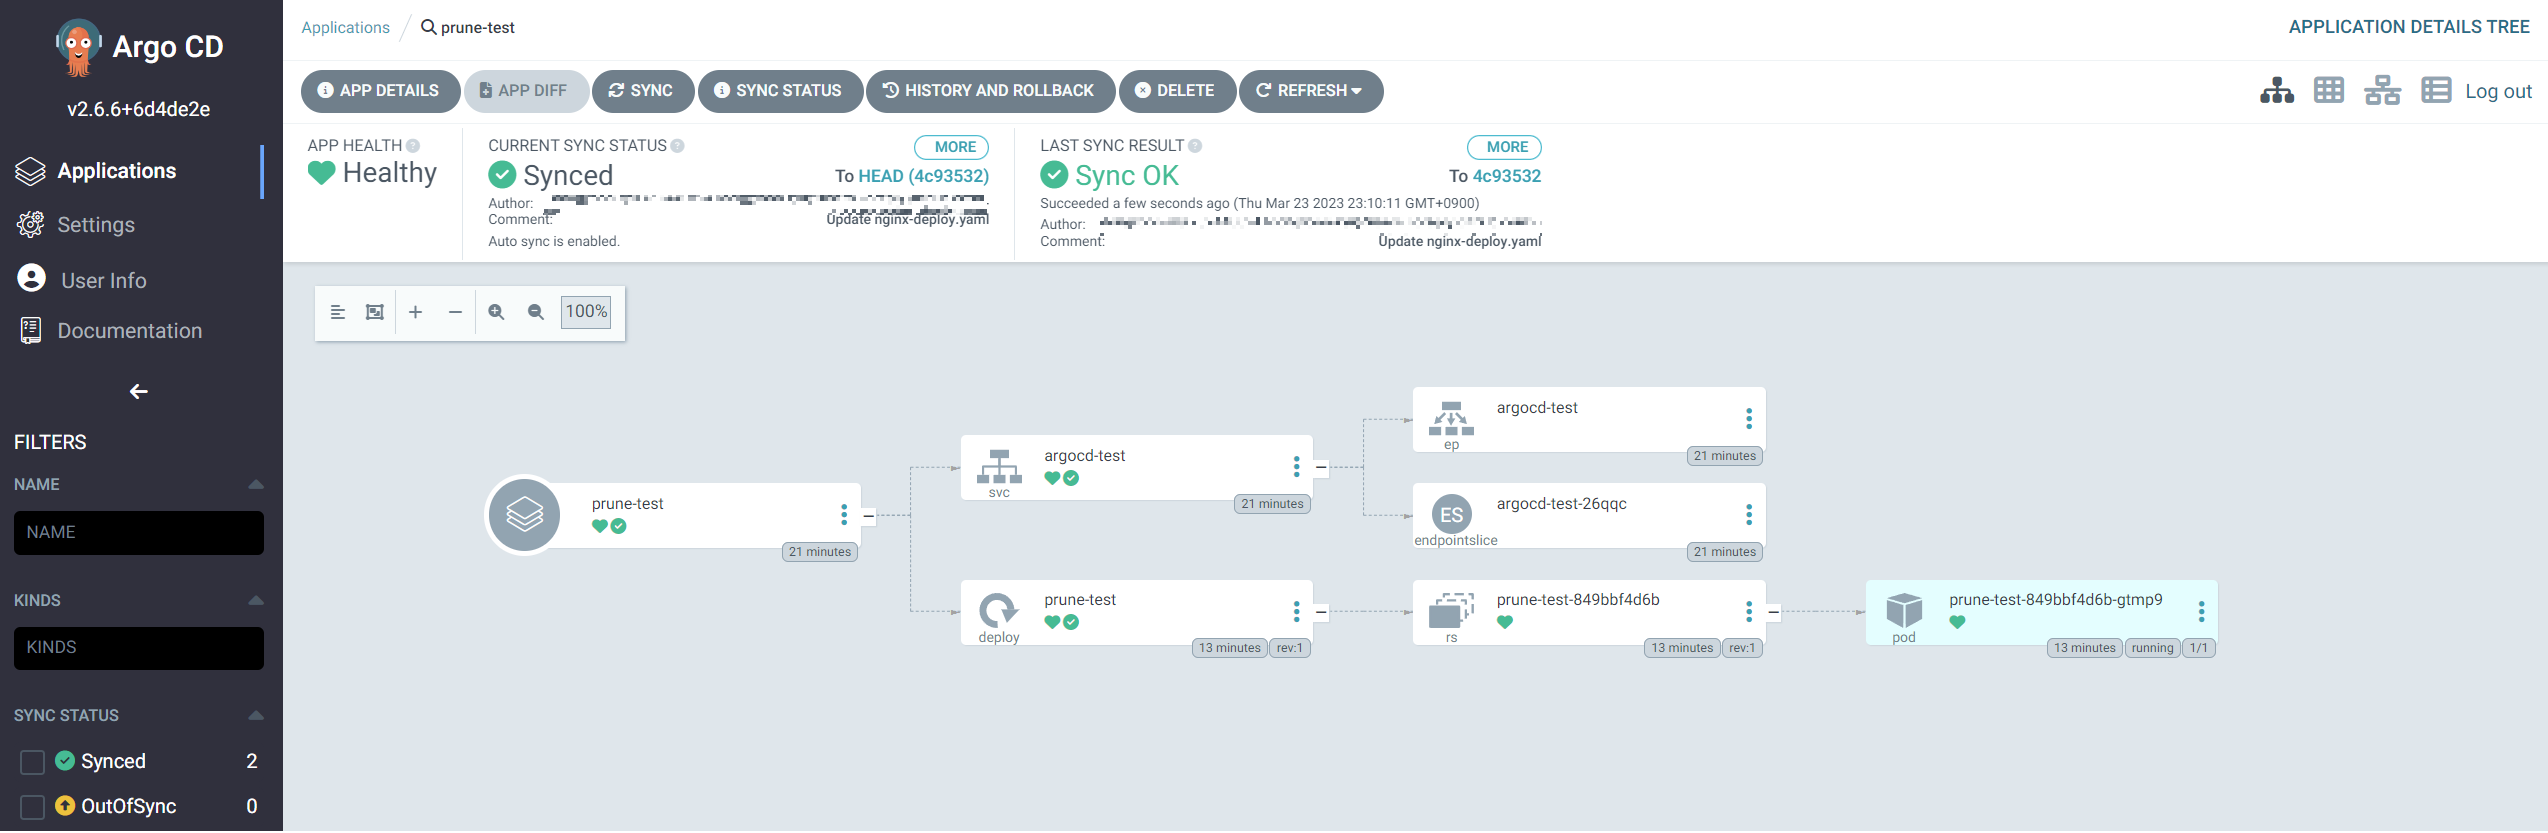Switch to list view icon

pos(2436,91)
